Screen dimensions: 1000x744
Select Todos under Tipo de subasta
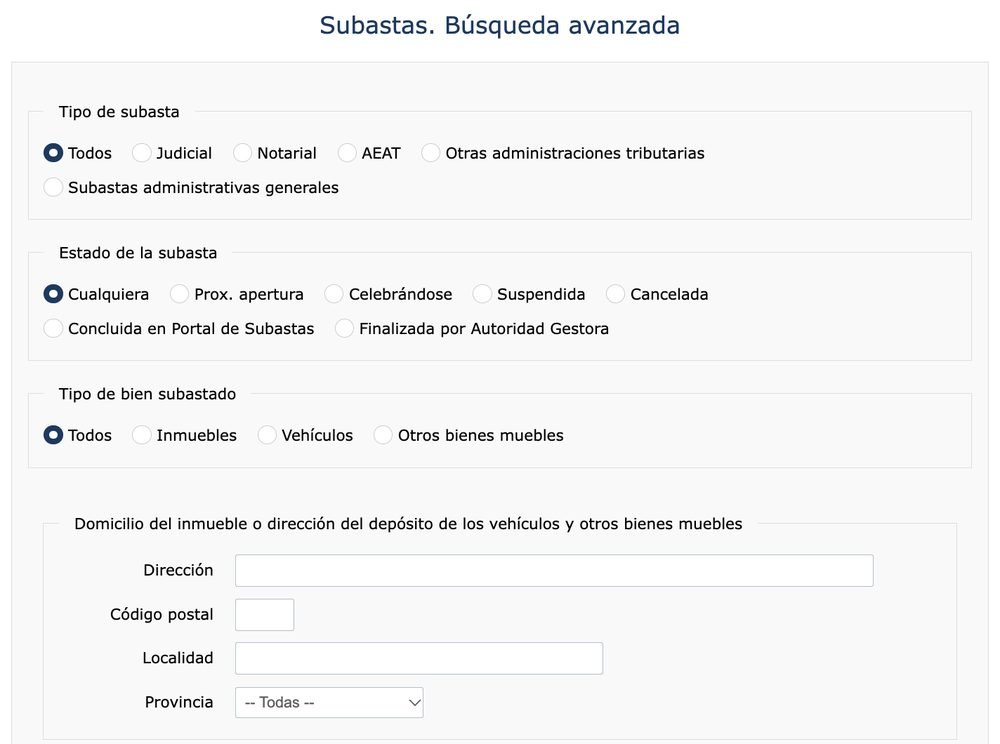click(x=53, y=153)
